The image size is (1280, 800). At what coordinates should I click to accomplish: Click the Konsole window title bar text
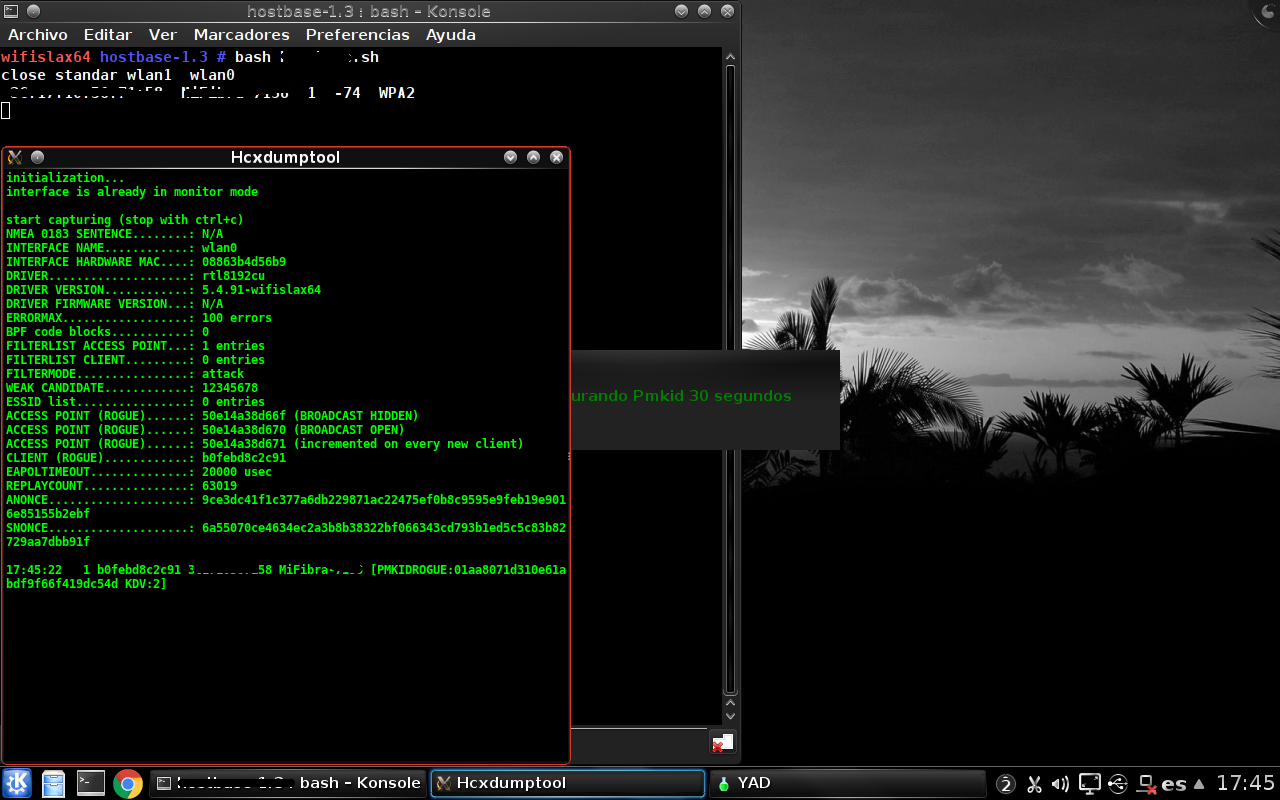tap(369, 11)
